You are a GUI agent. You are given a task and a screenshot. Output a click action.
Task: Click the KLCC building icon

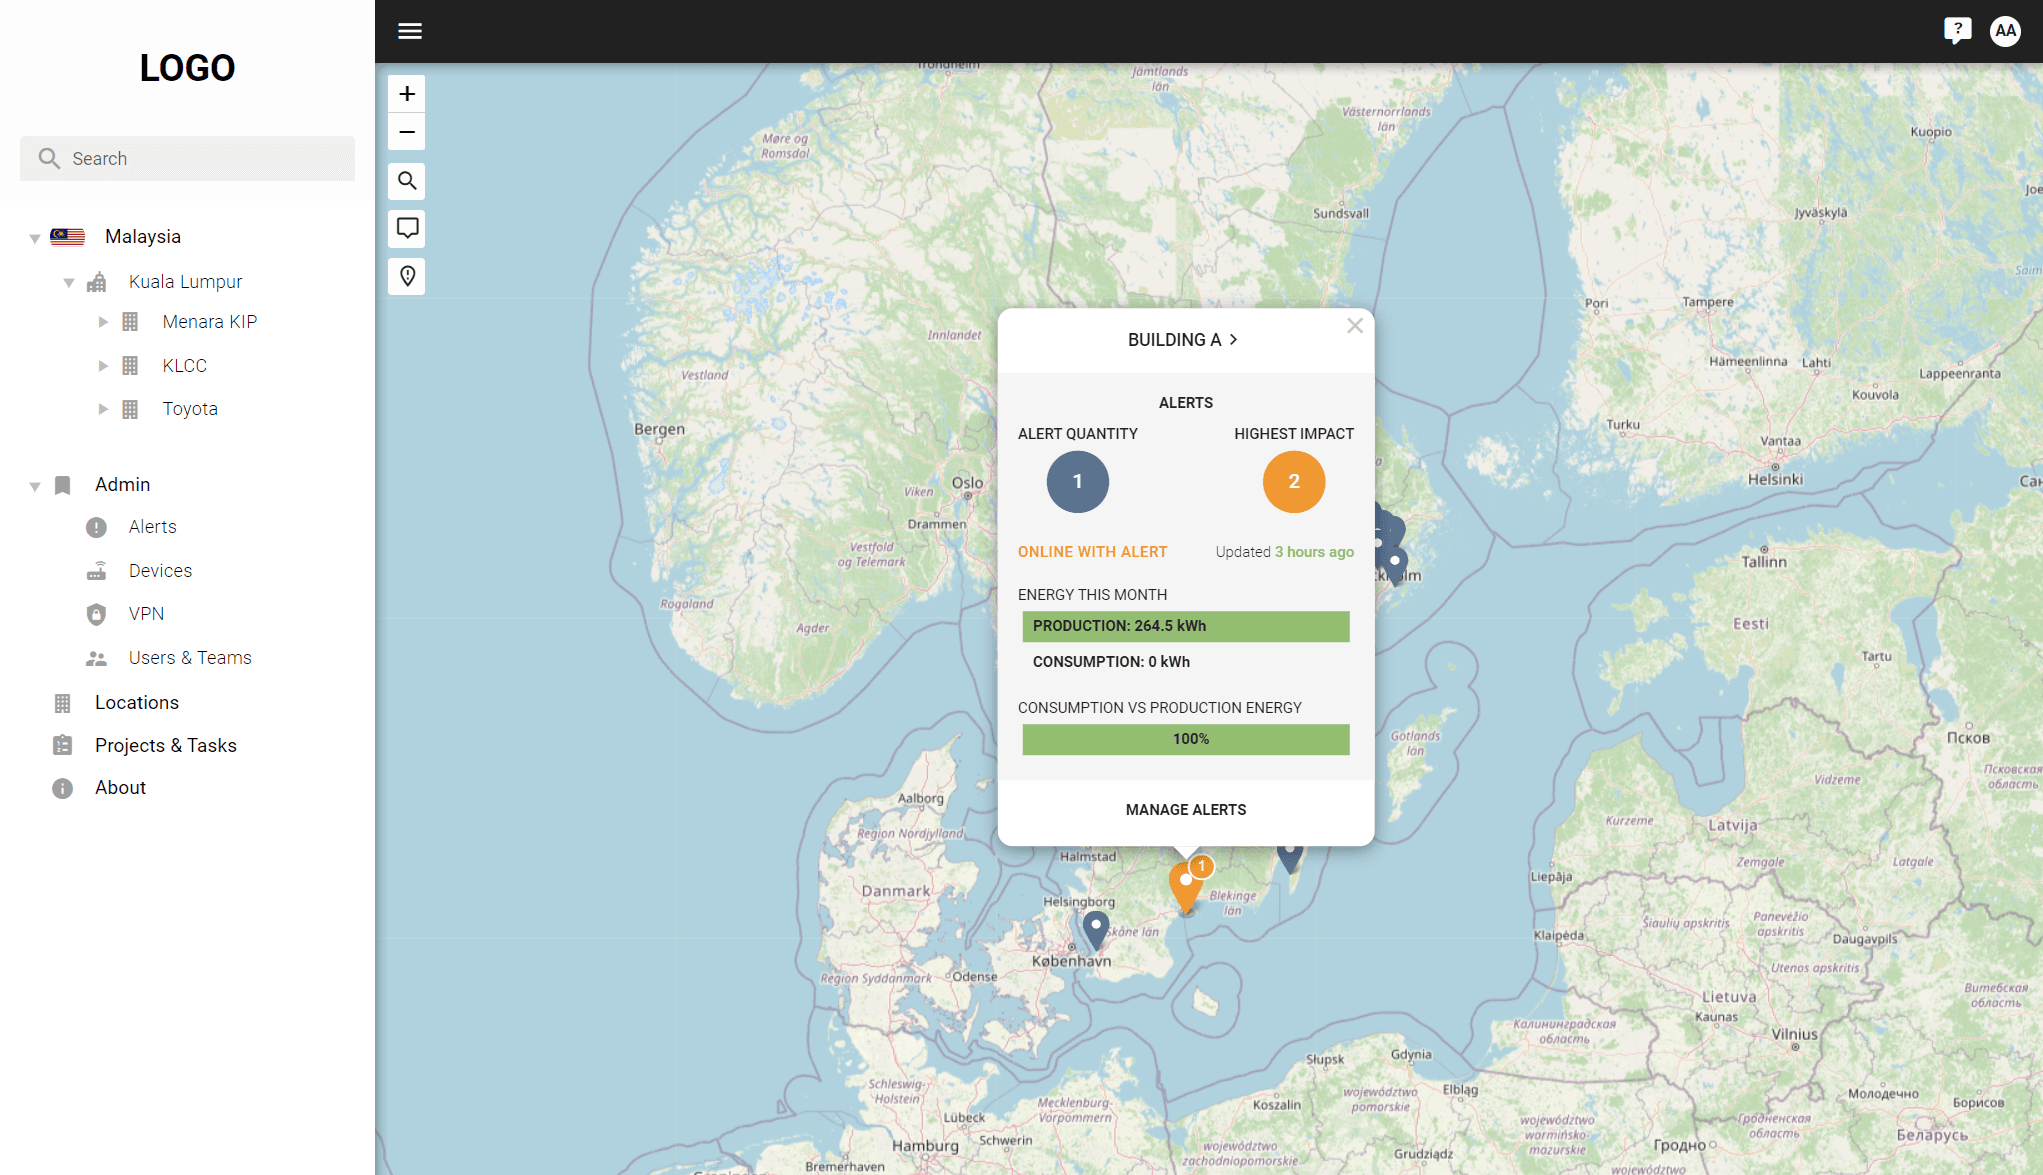click(x=130, y=366)
